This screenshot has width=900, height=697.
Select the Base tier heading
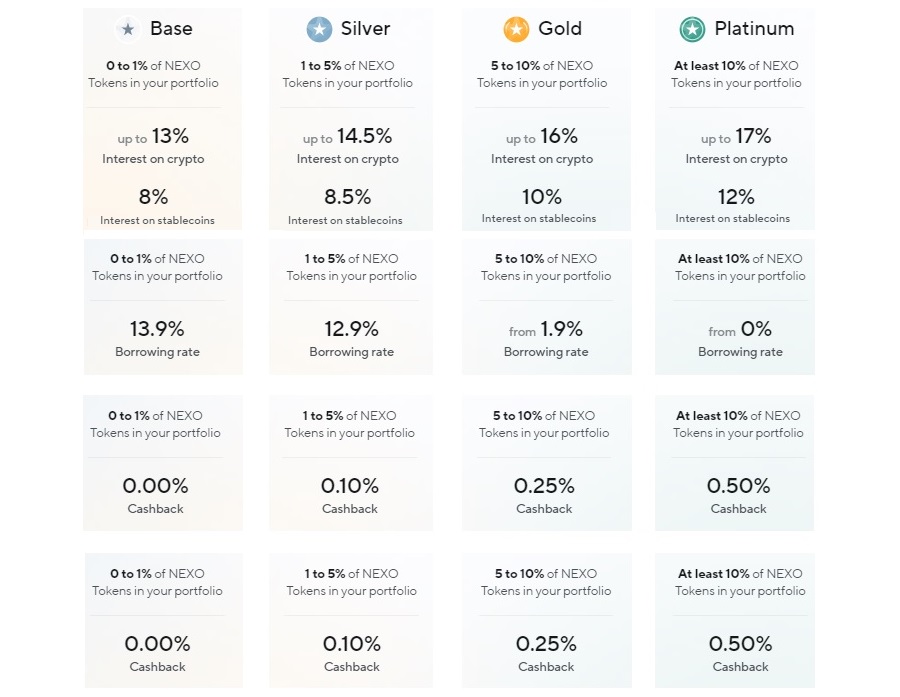tap(171, 28)
